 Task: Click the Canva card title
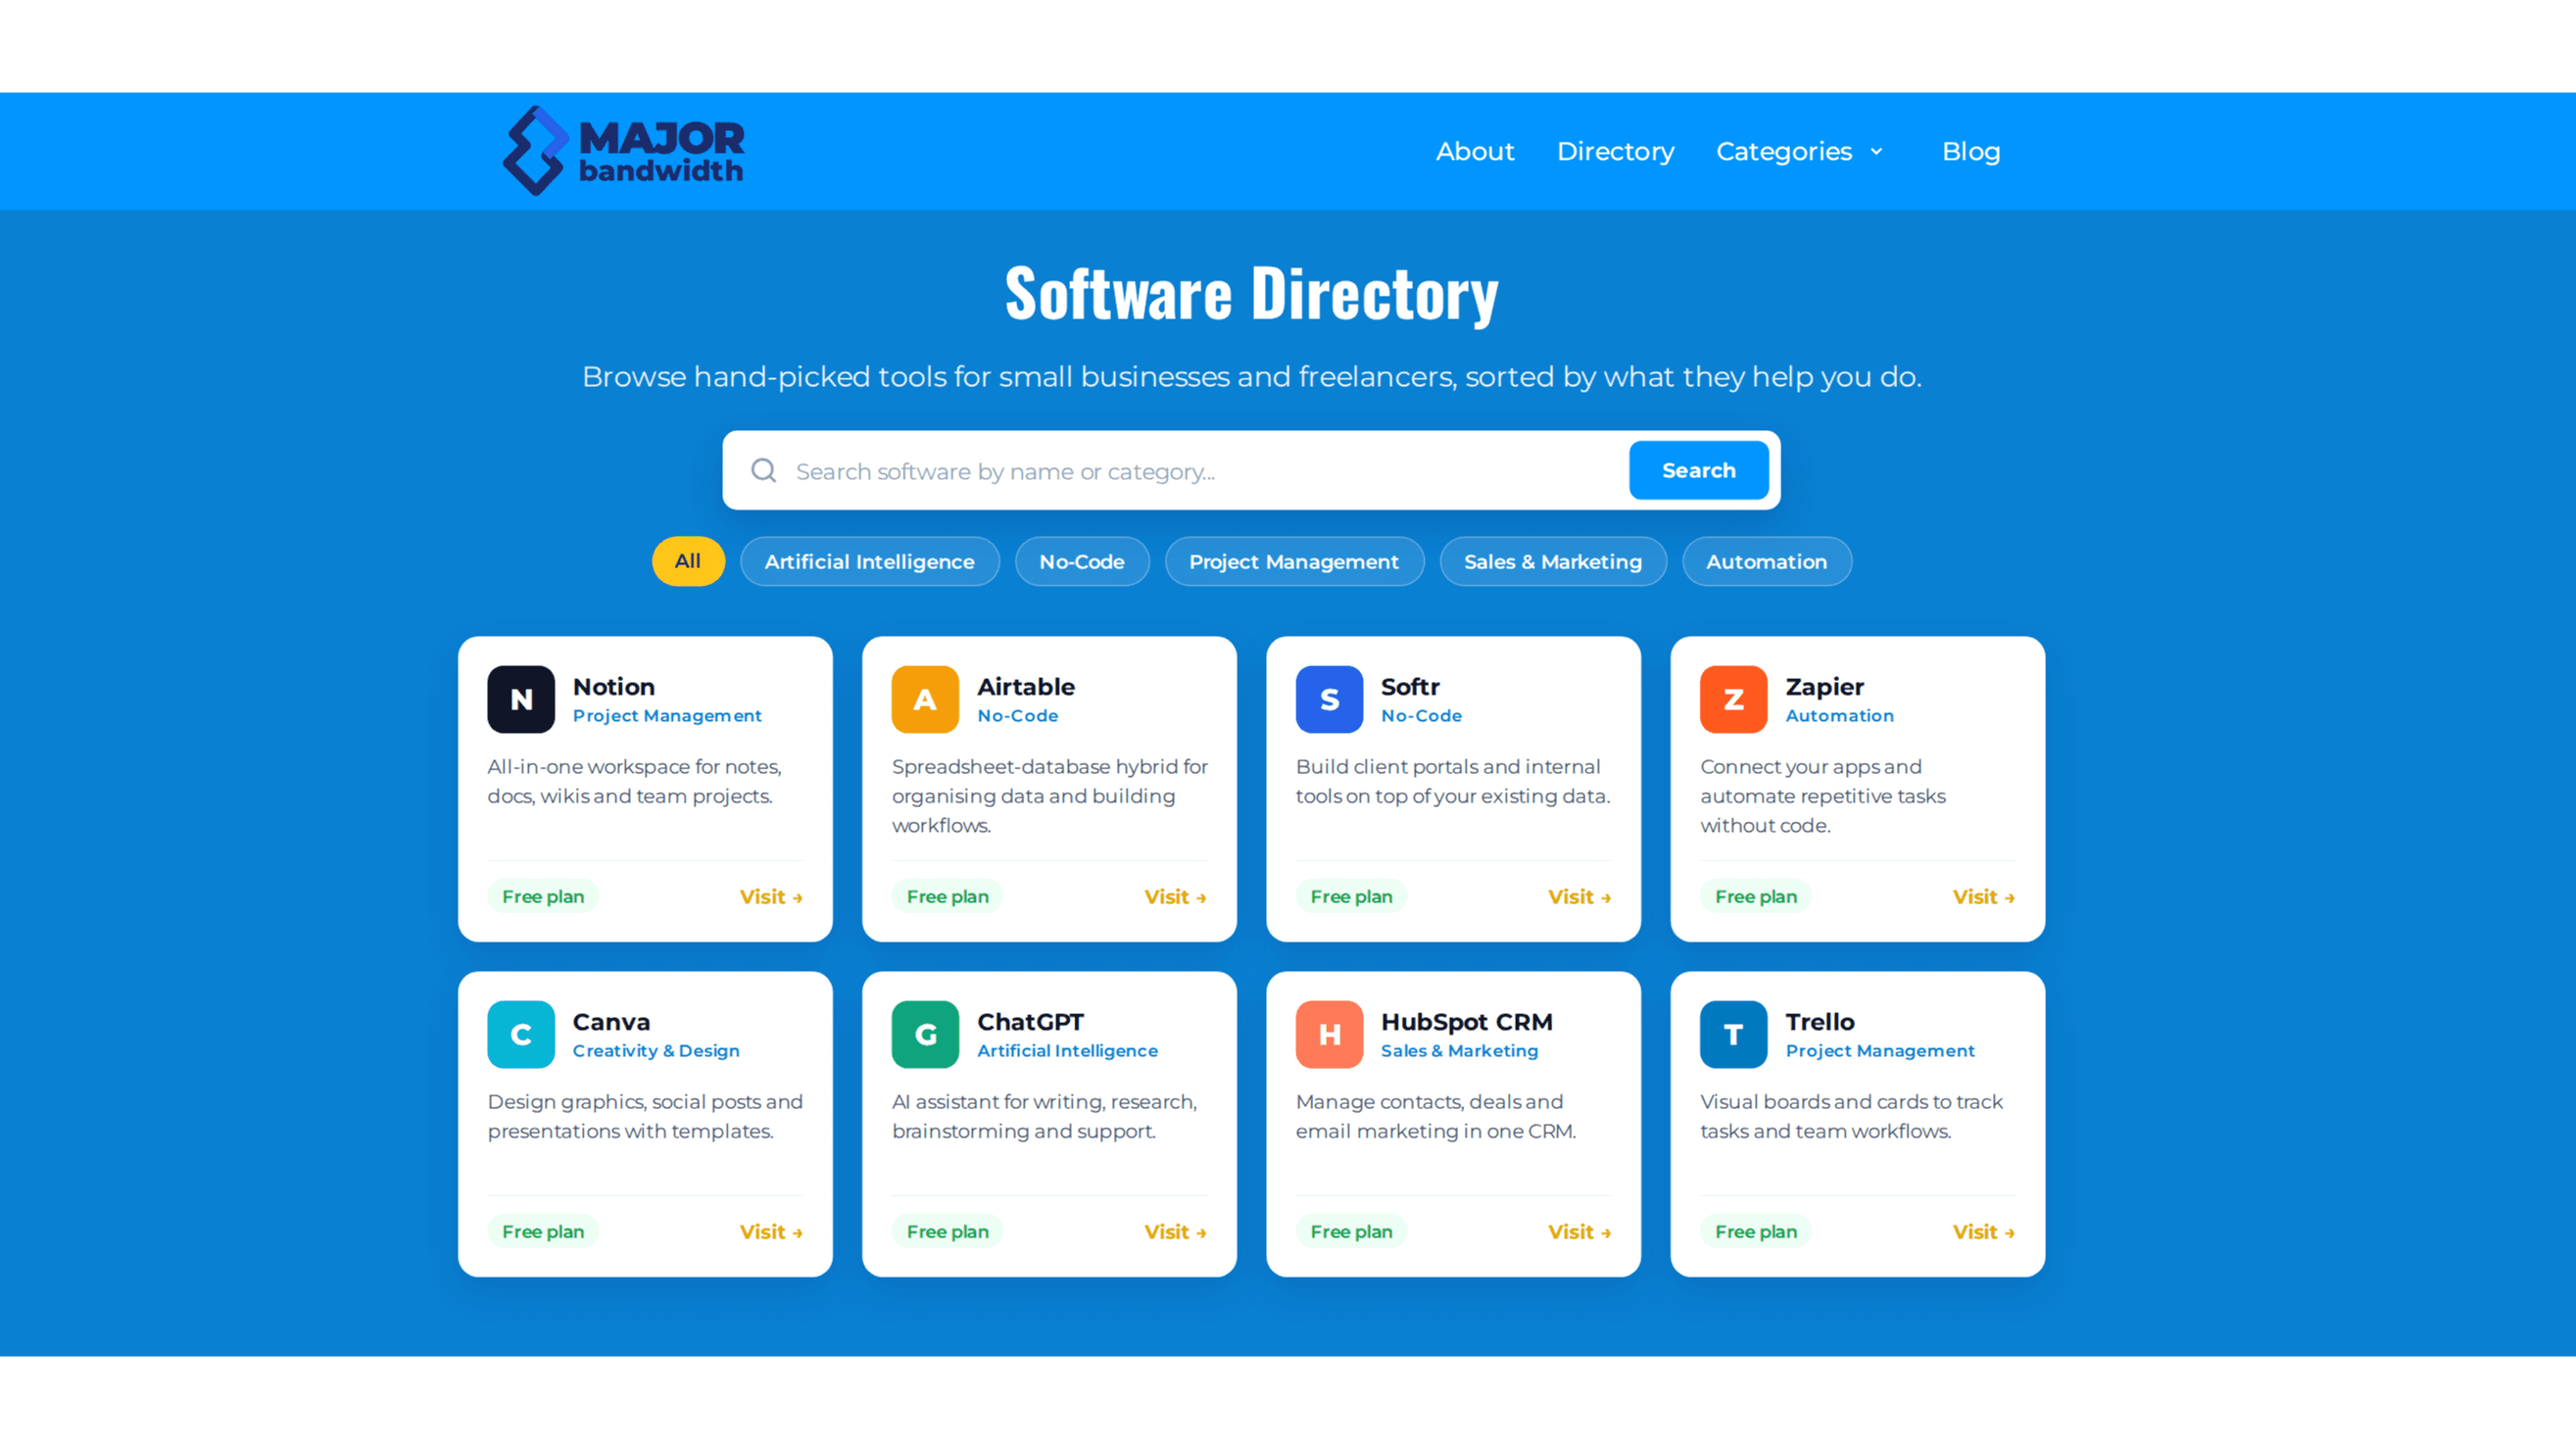(611, 1022)
